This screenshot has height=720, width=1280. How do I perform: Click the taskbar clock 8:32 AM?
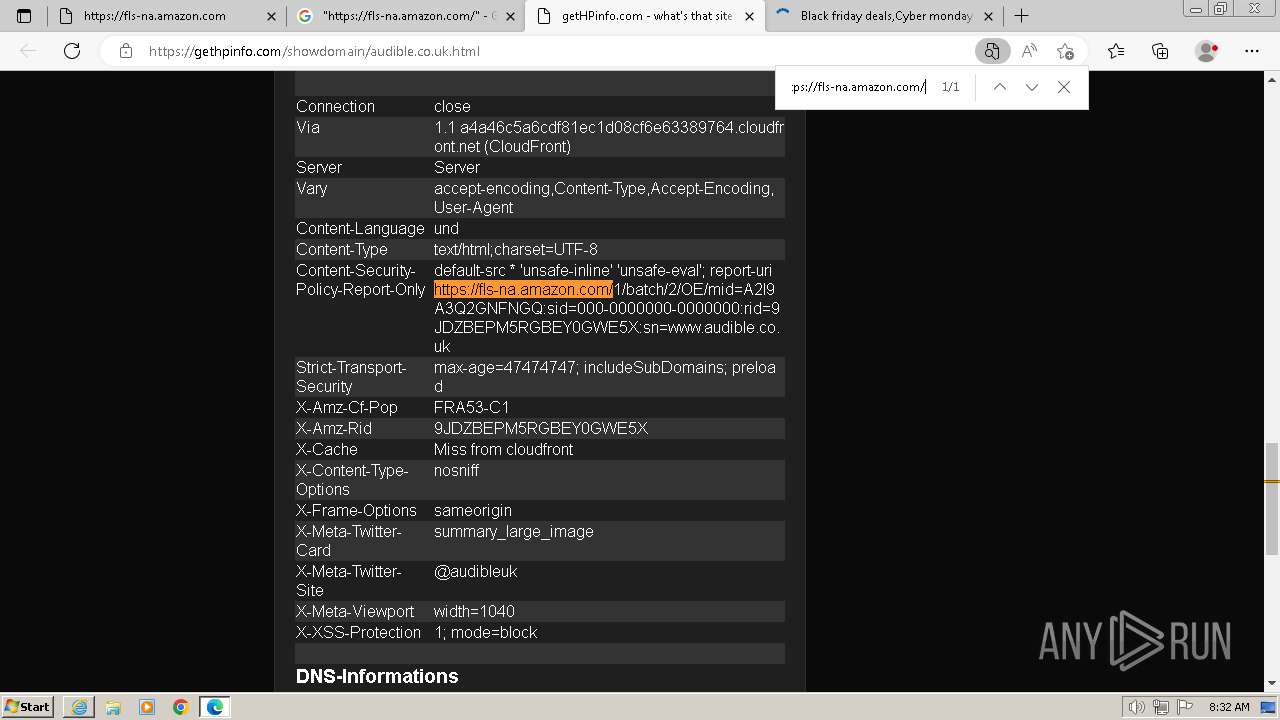coord(1229,707)
